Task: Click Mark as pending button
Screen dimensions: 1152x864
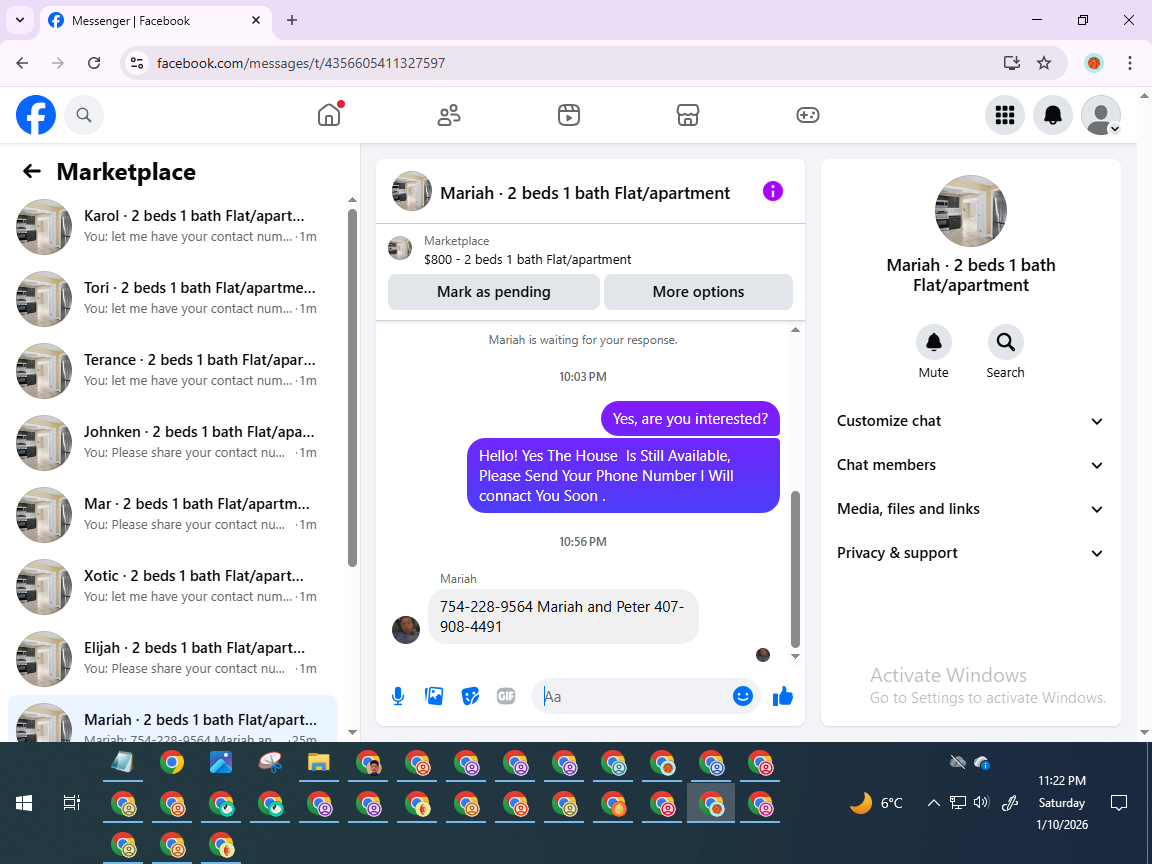Action: (x=494, y=292)
